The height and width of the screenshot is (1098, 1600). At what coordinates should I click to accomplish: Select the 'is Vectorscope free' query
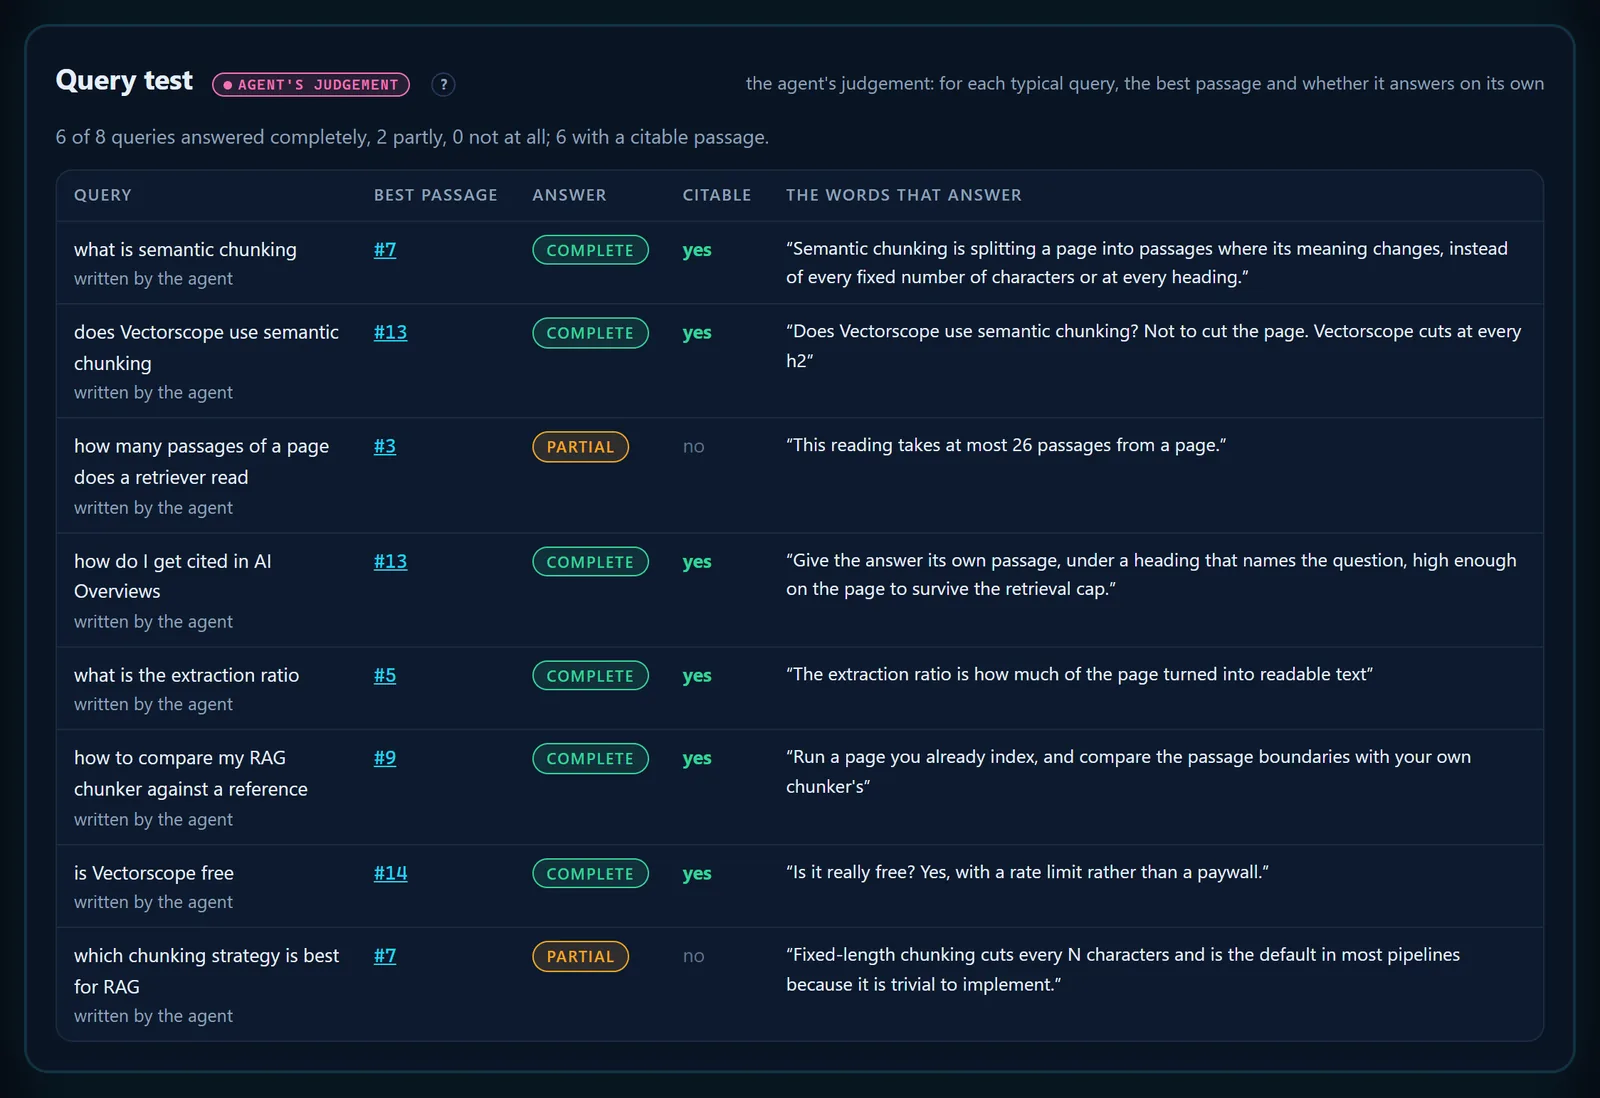click(x=154, y=873)
